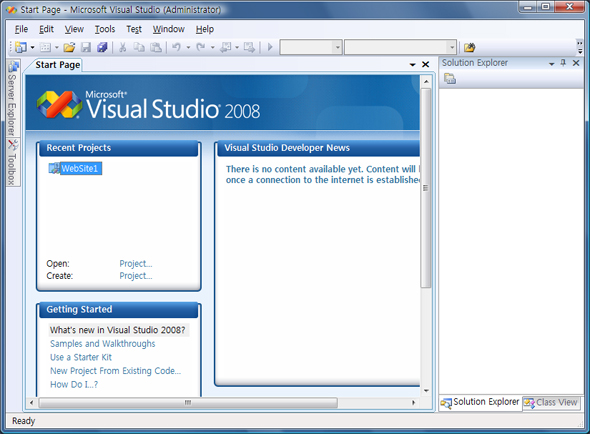Close the Solution Explorer panel
The width and height of the screenshot is (590, 434).
pyautogui.click(x=576, y=63)
